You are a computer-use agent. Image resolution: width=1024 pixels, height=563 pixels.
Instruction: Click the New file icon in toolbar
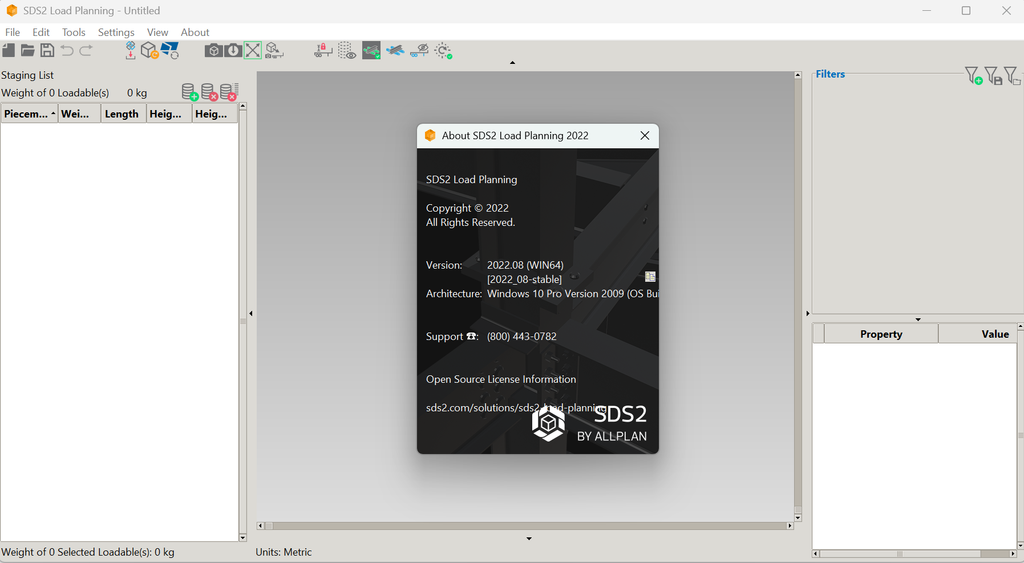pyautogui.click(x=8, y=50)
